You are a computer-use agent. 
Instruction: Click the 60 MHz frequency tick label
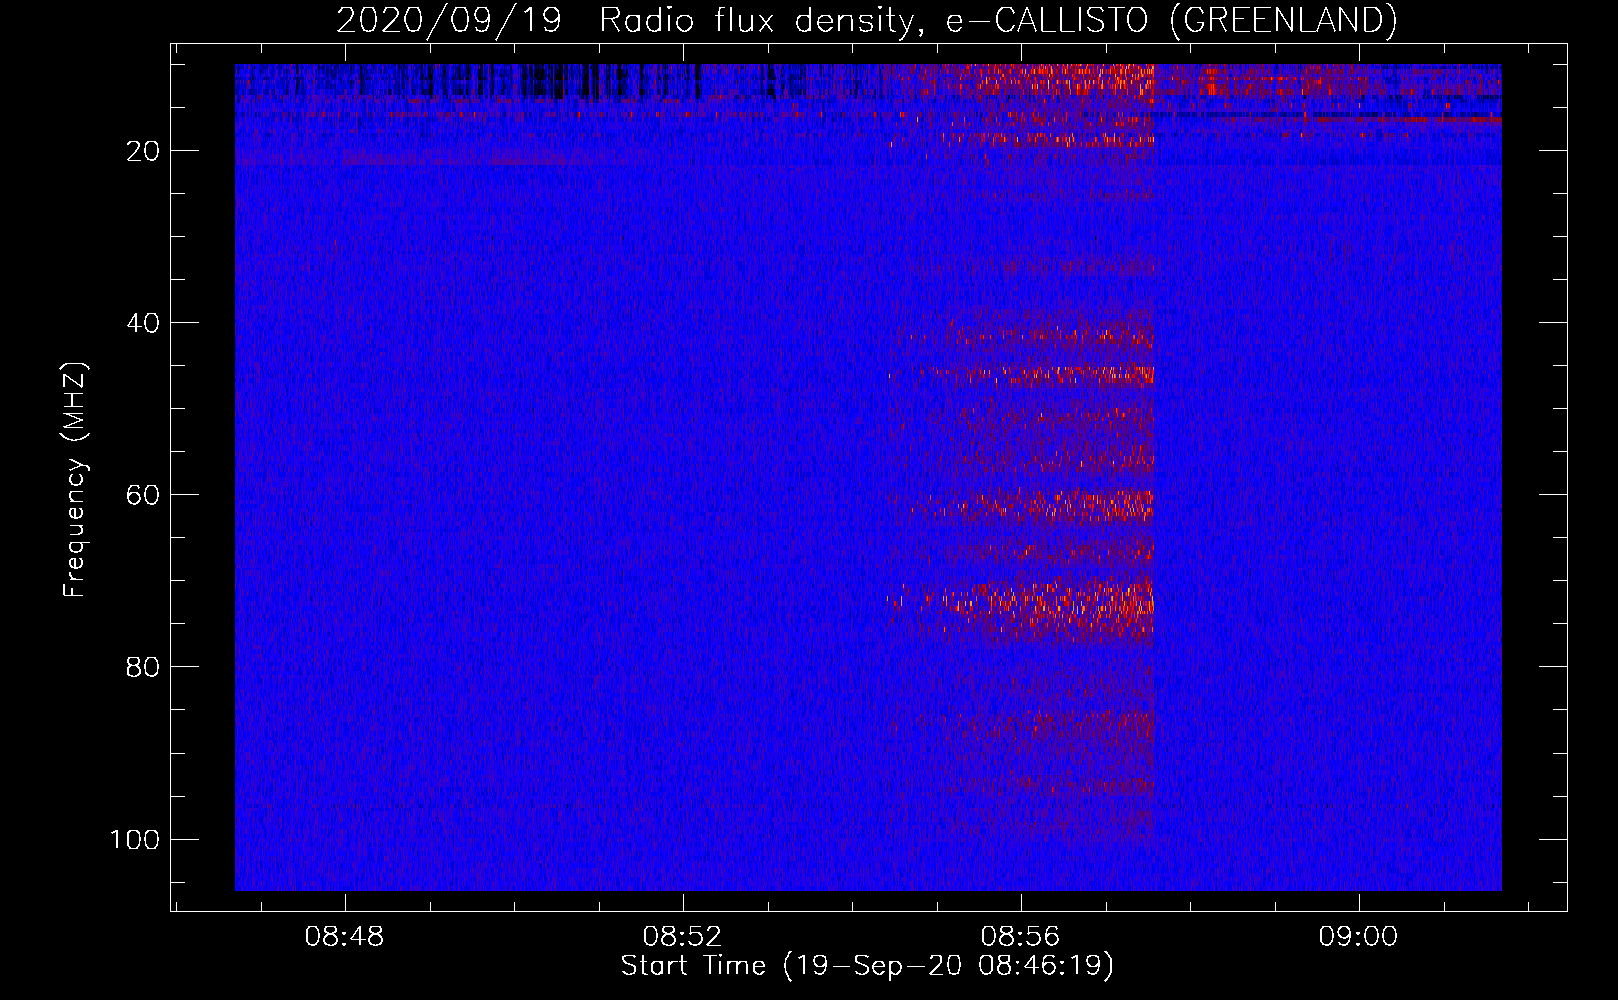(143, 495)
